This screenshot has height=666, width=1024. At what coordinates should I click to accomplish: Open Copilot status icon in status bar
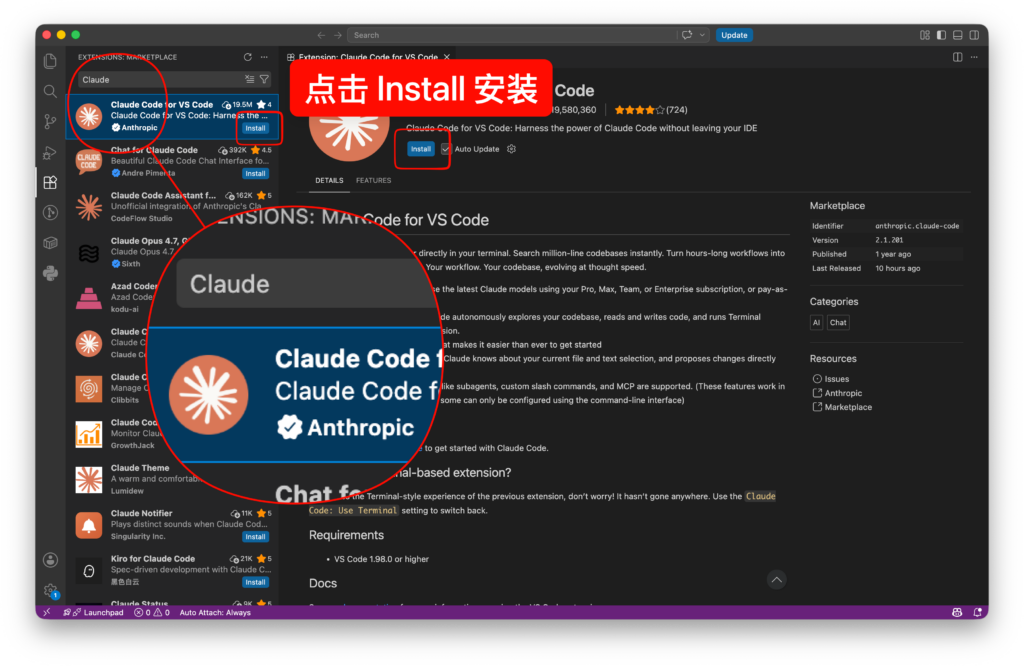957,612
